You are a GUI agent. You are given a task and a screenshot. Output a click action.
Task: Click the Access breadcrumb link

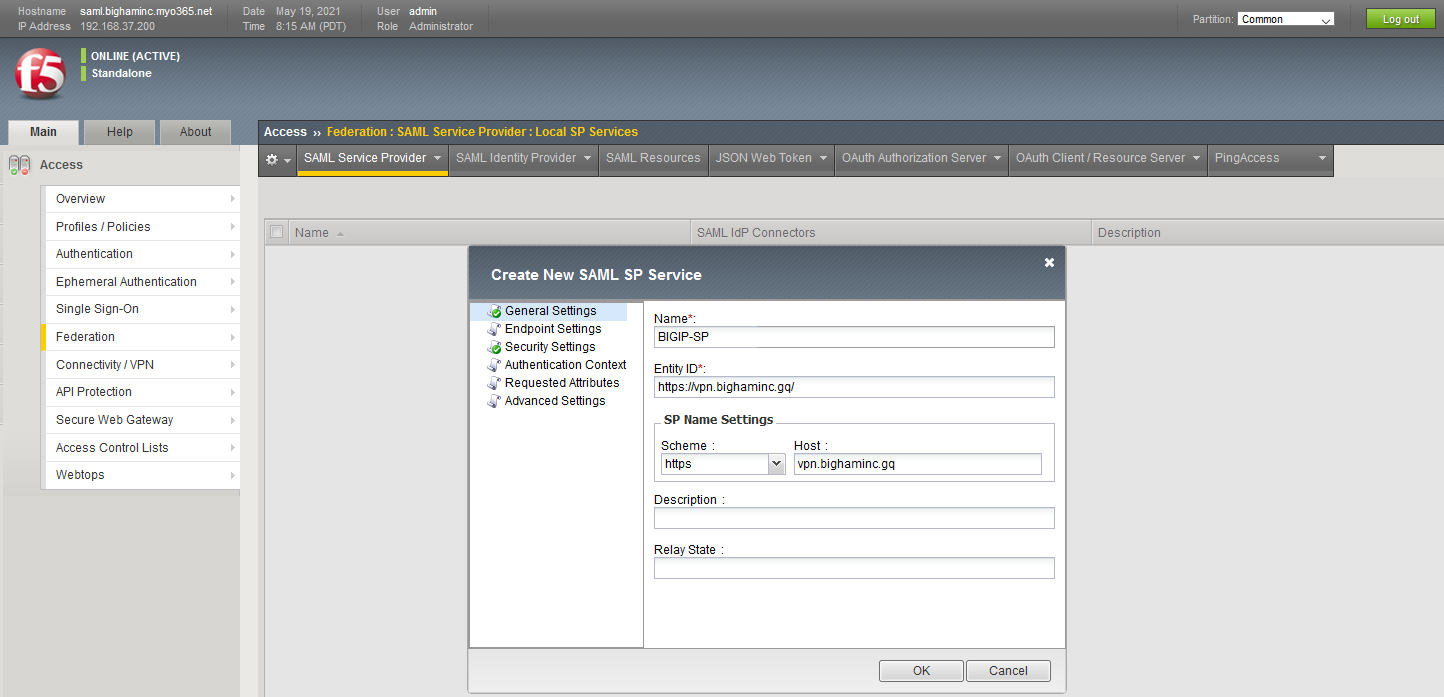click(x=285, y=132)
